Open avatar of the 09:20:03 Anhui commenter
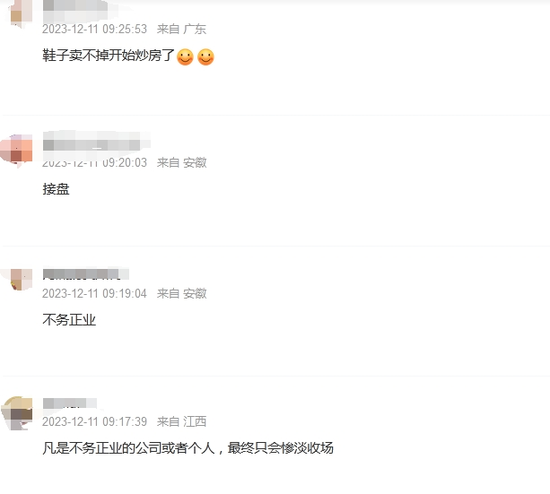This screenshot has width=550, height=494. [17, 151]
